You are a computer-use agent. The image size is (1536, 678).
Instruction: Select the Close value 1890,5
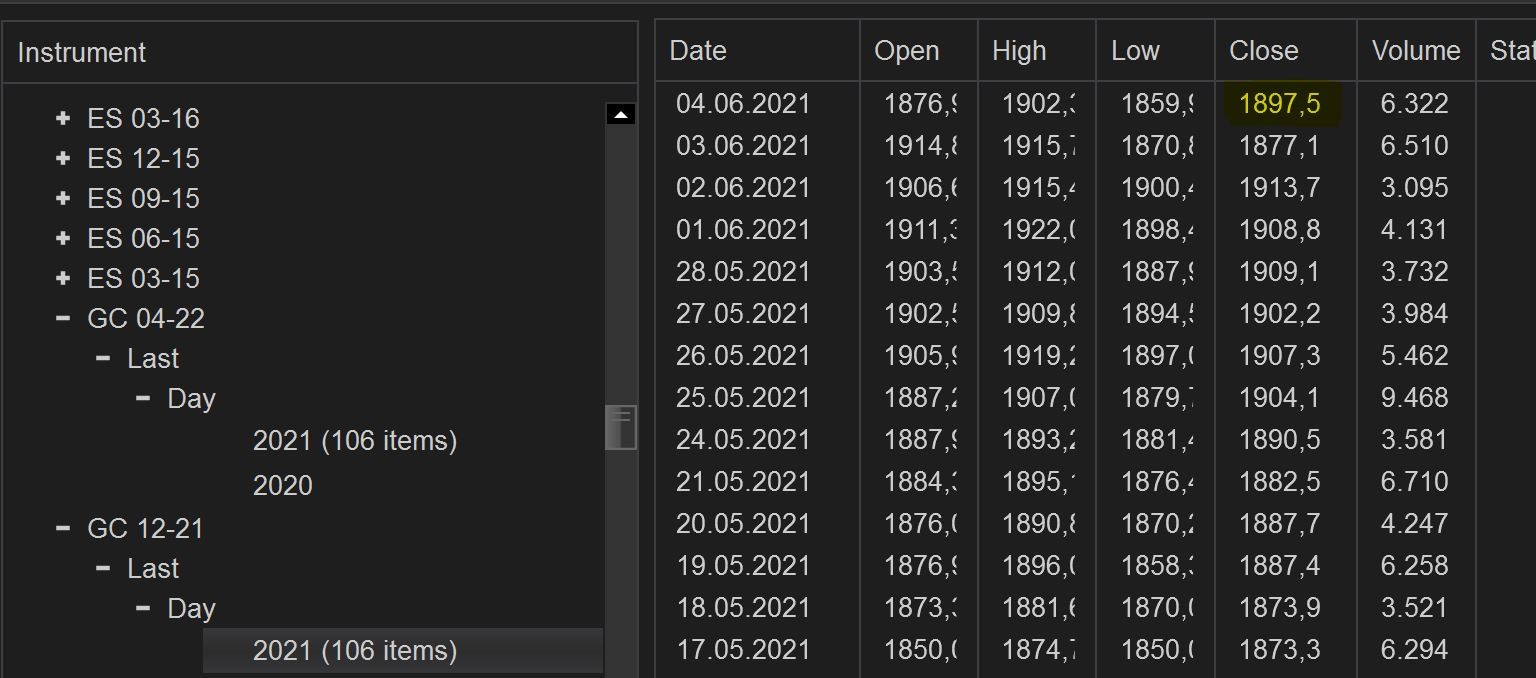click(x=1280, y=440)
